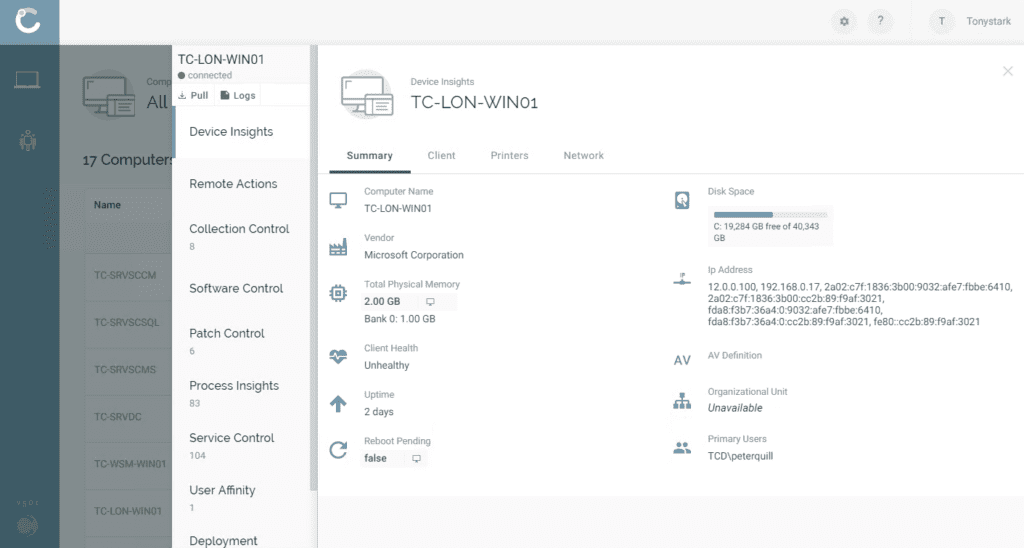The width and height of the screenshot is (1024, 548).
Task: Click the connected status under TC-LON-WIN01
Action: click(204, 76)
